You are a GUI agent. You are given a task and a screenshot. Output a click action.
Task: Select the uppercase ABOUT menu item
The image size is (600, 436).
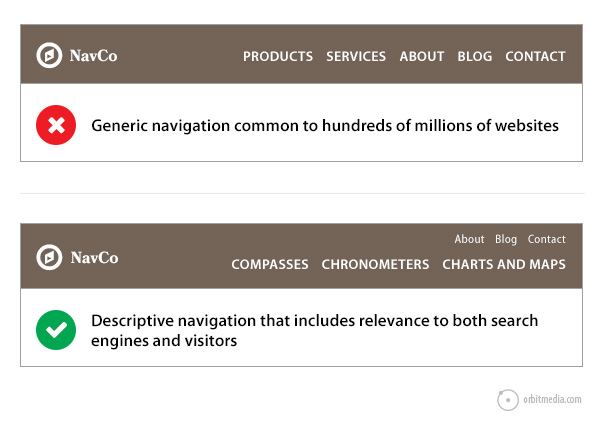coord(422,57)
